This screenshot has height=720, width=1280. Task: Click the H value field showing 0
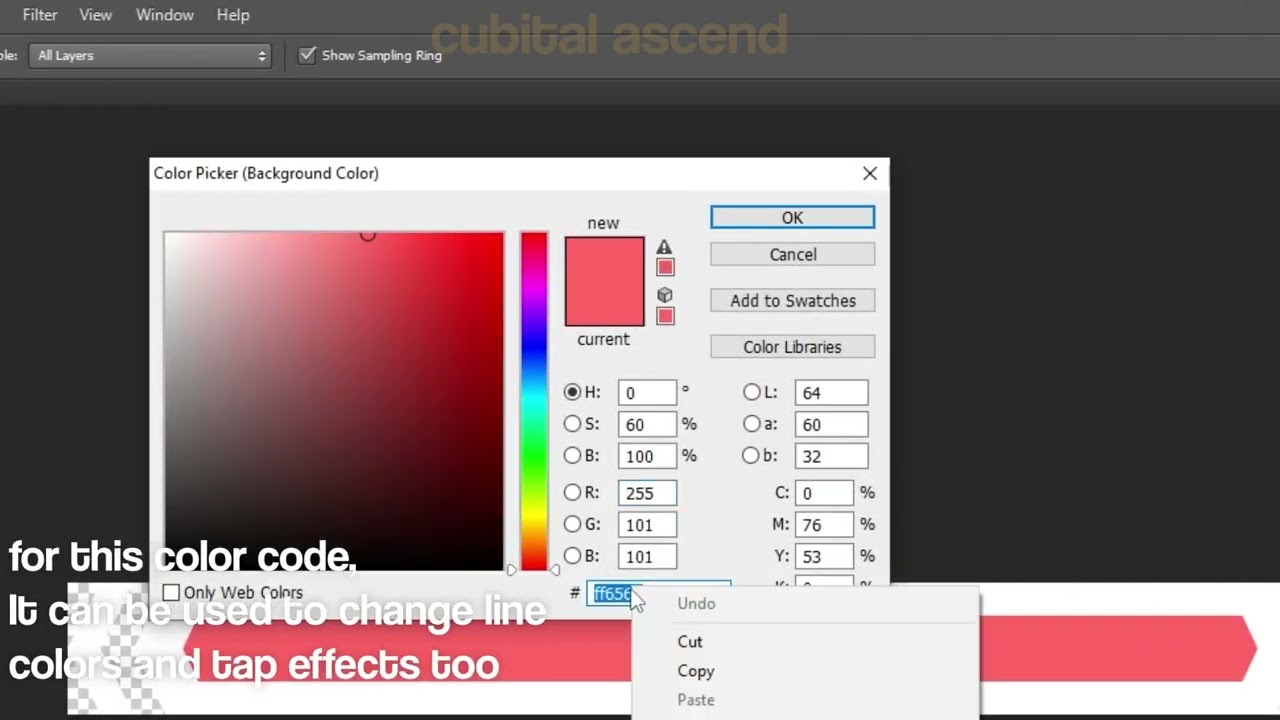646,393
